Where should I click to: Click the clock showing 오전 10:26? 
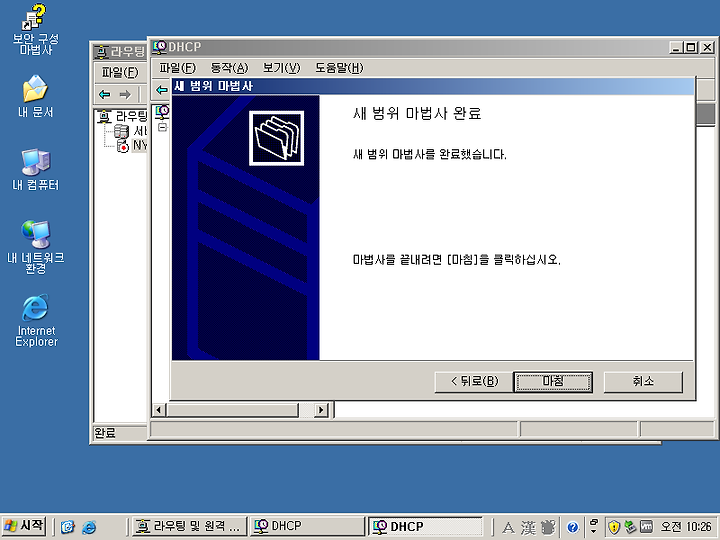(x=686, y=527)
